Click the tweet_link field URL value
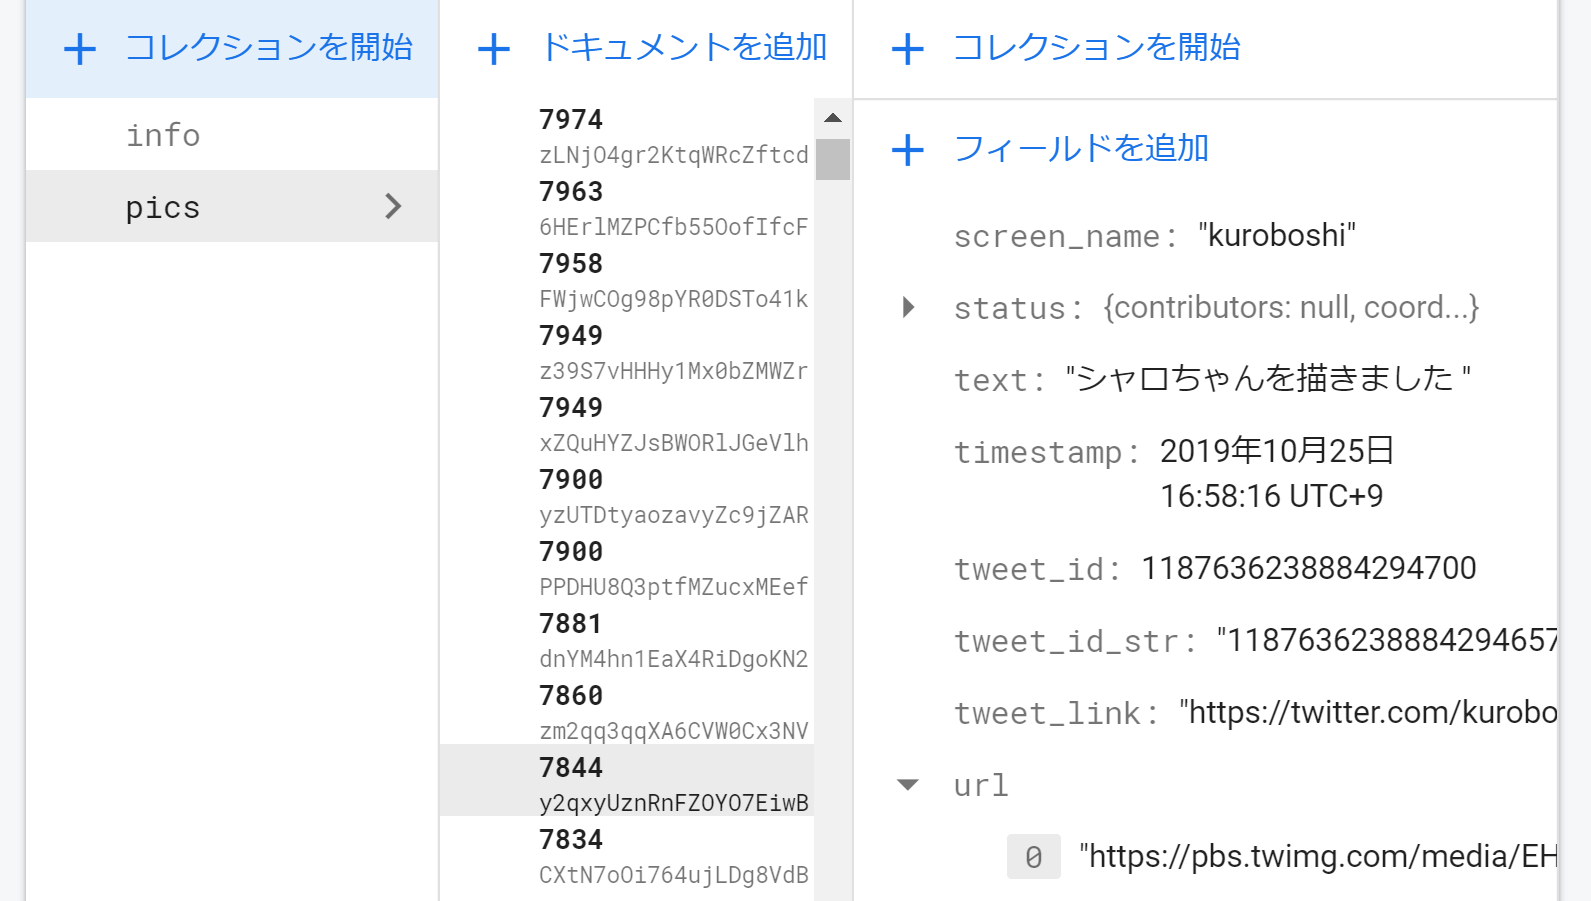Image resolution: width=1591 pixels, height=901 pixels. [1368, 712]
